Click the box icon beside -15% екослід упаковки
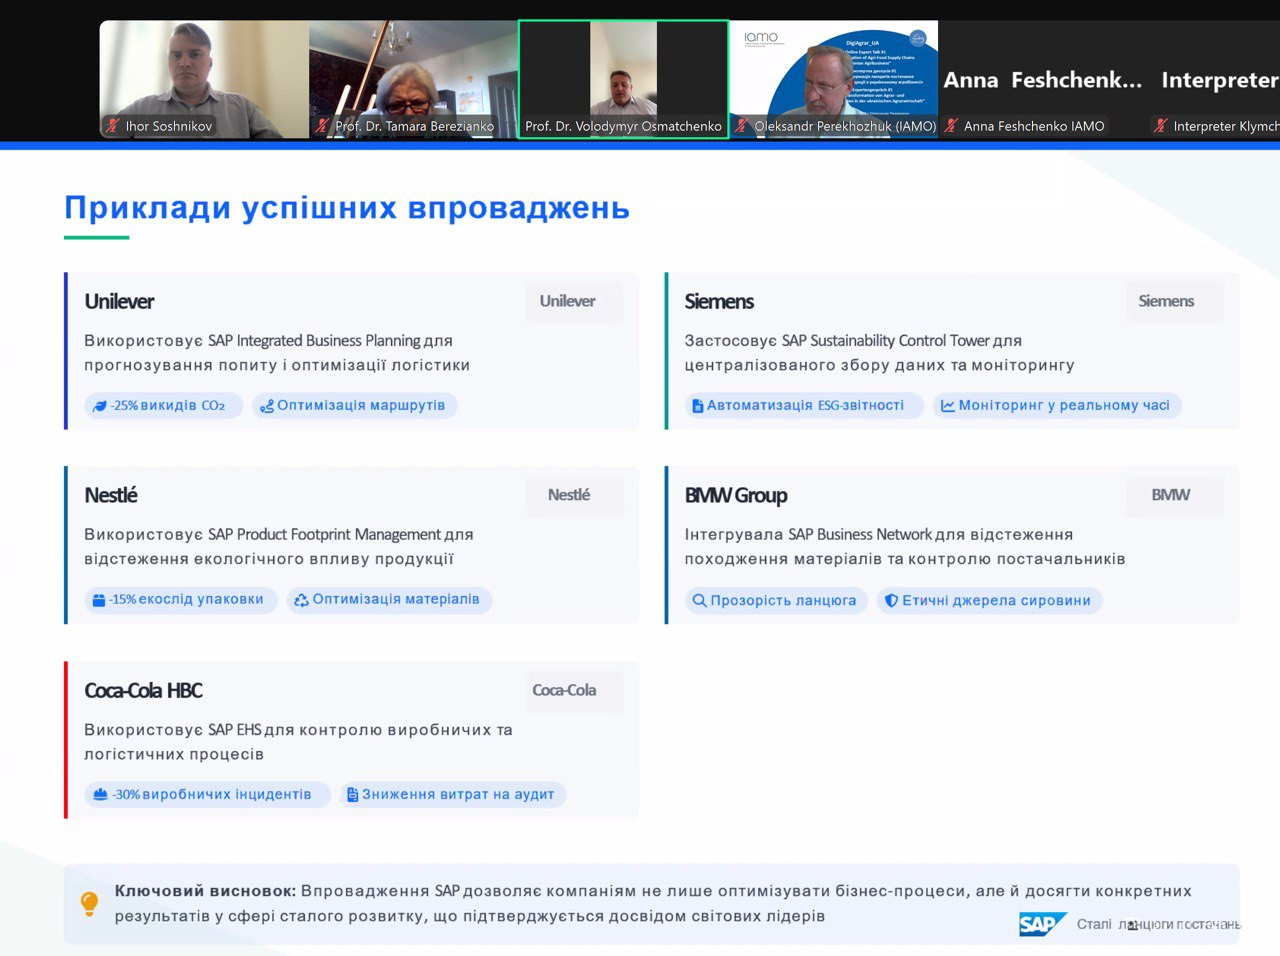1280x956 pixels. pyautogui.click(x=99, y=600)
